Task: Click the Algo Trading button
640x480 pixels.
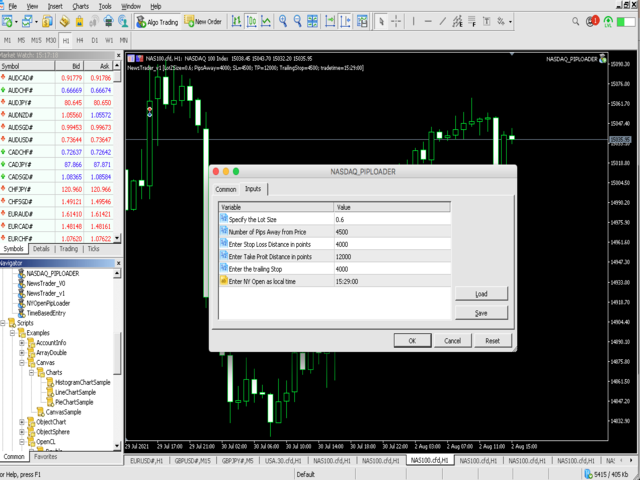Action: (158, 22)
